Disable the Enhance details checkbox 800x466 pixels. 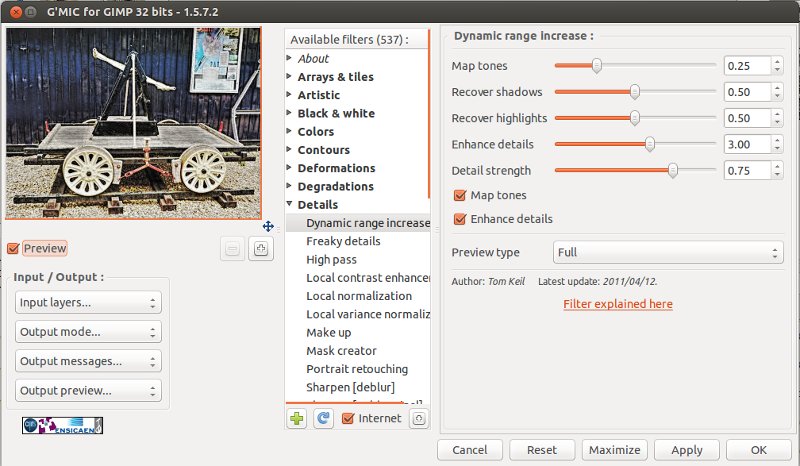point(460,219)
